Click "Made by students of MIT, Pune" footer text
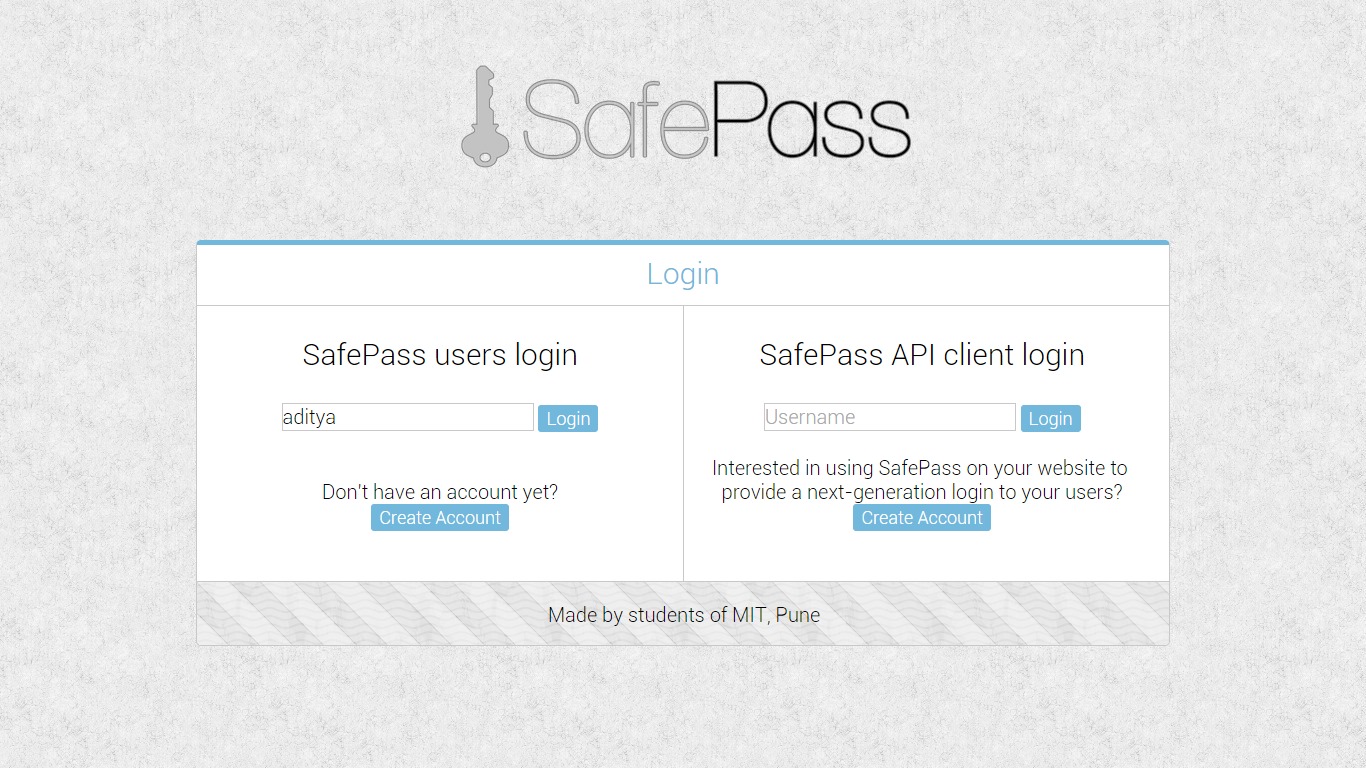1366x768 pixels. 683,615
